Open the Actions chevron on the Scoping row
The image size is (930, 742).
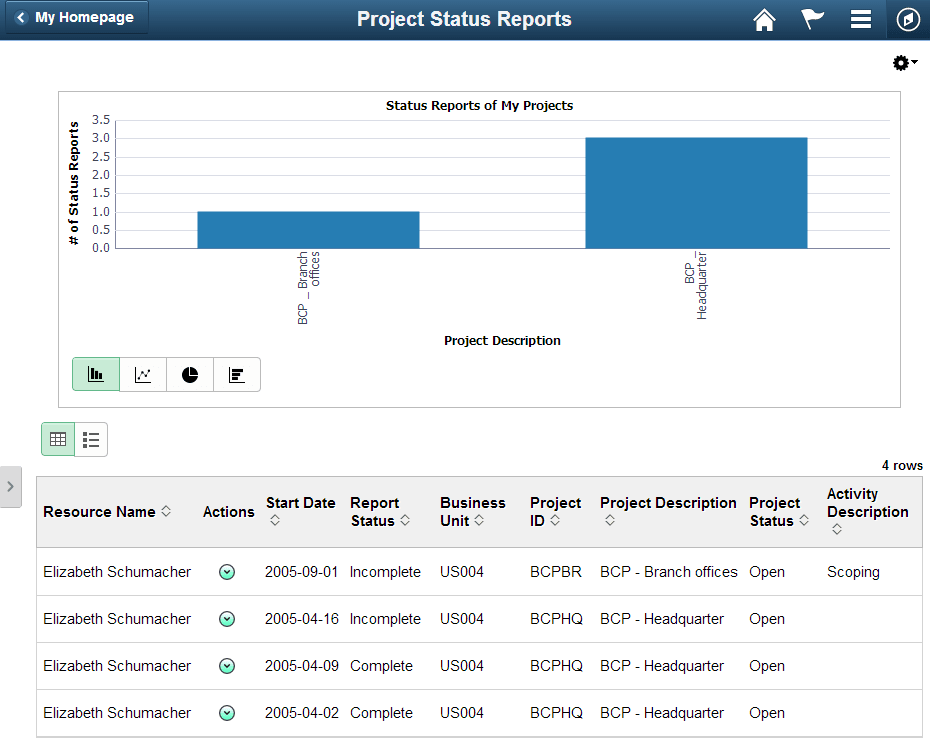[227, 572]
